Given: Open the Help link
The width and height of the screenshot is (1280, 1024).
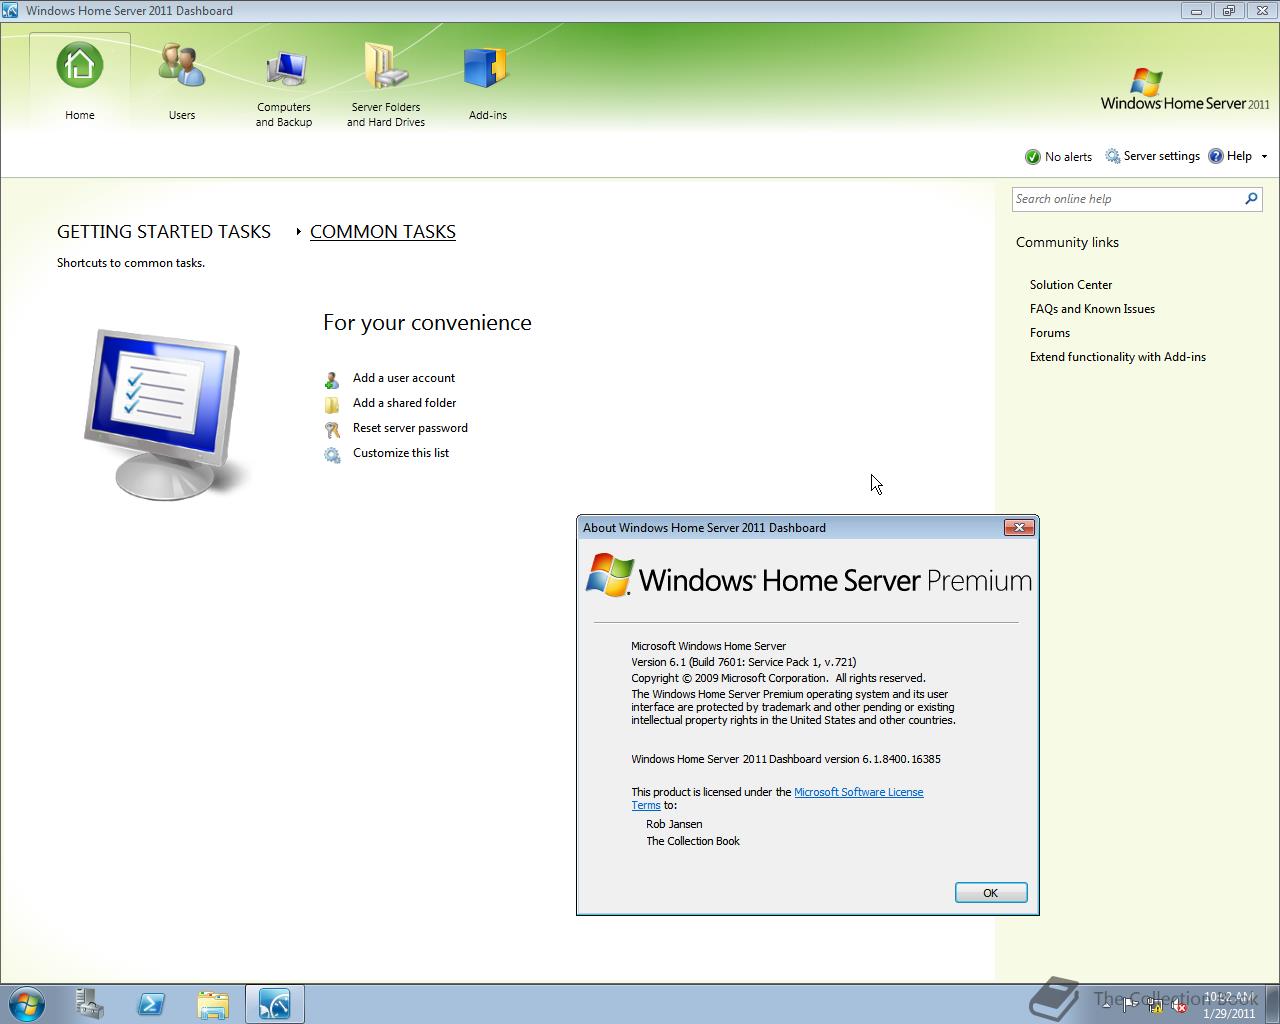Looking at the screenshot, I should point(1239,156).
